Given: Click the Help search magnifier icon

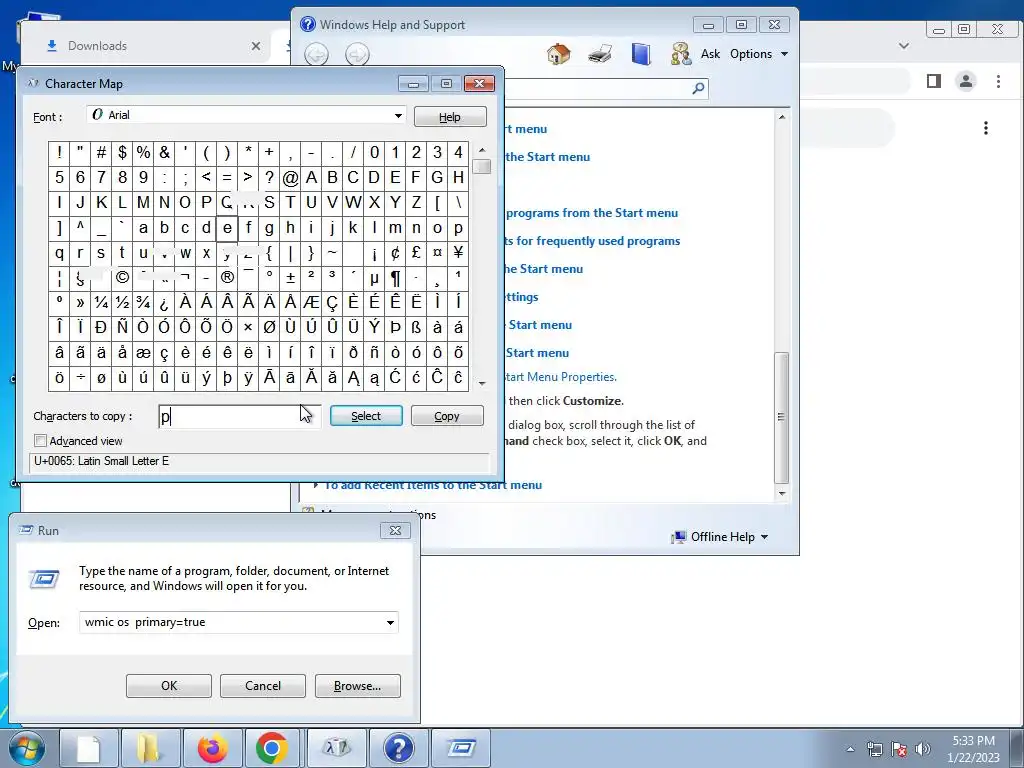Looking at the screenshot, I should (x=698, y=88).
